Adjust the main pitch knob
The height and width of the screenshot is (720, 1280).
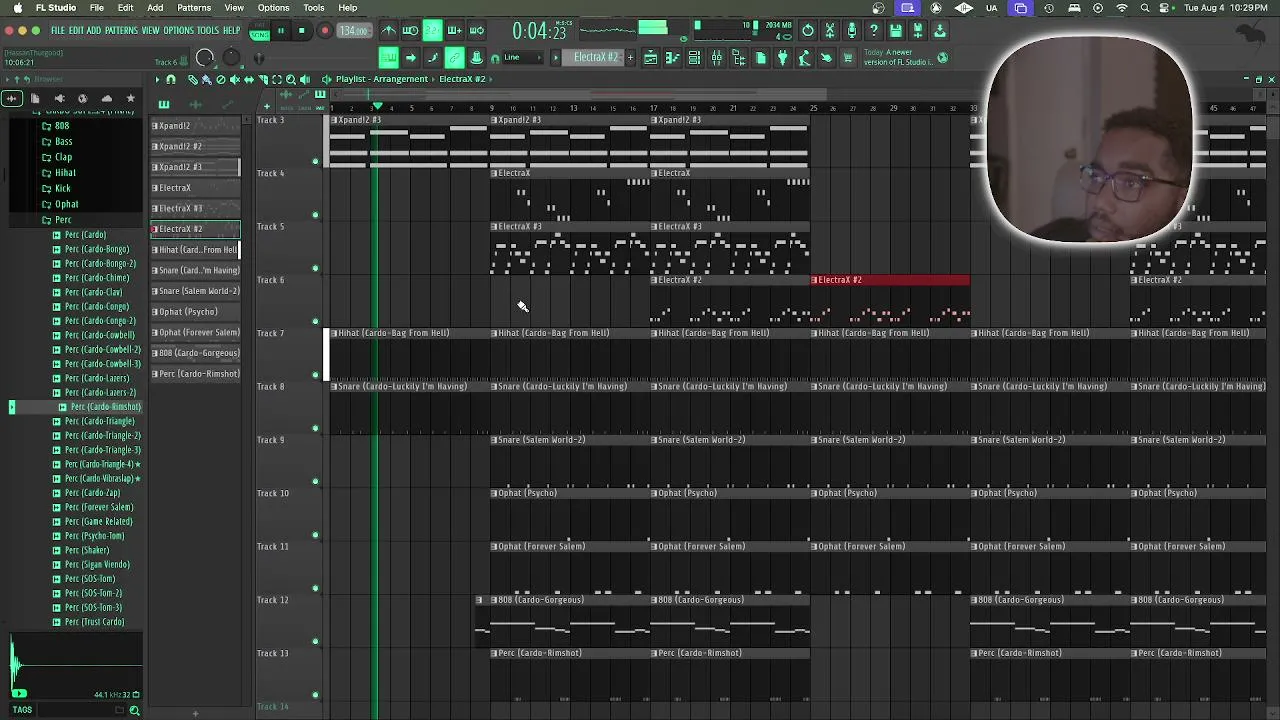pos(231,58)
